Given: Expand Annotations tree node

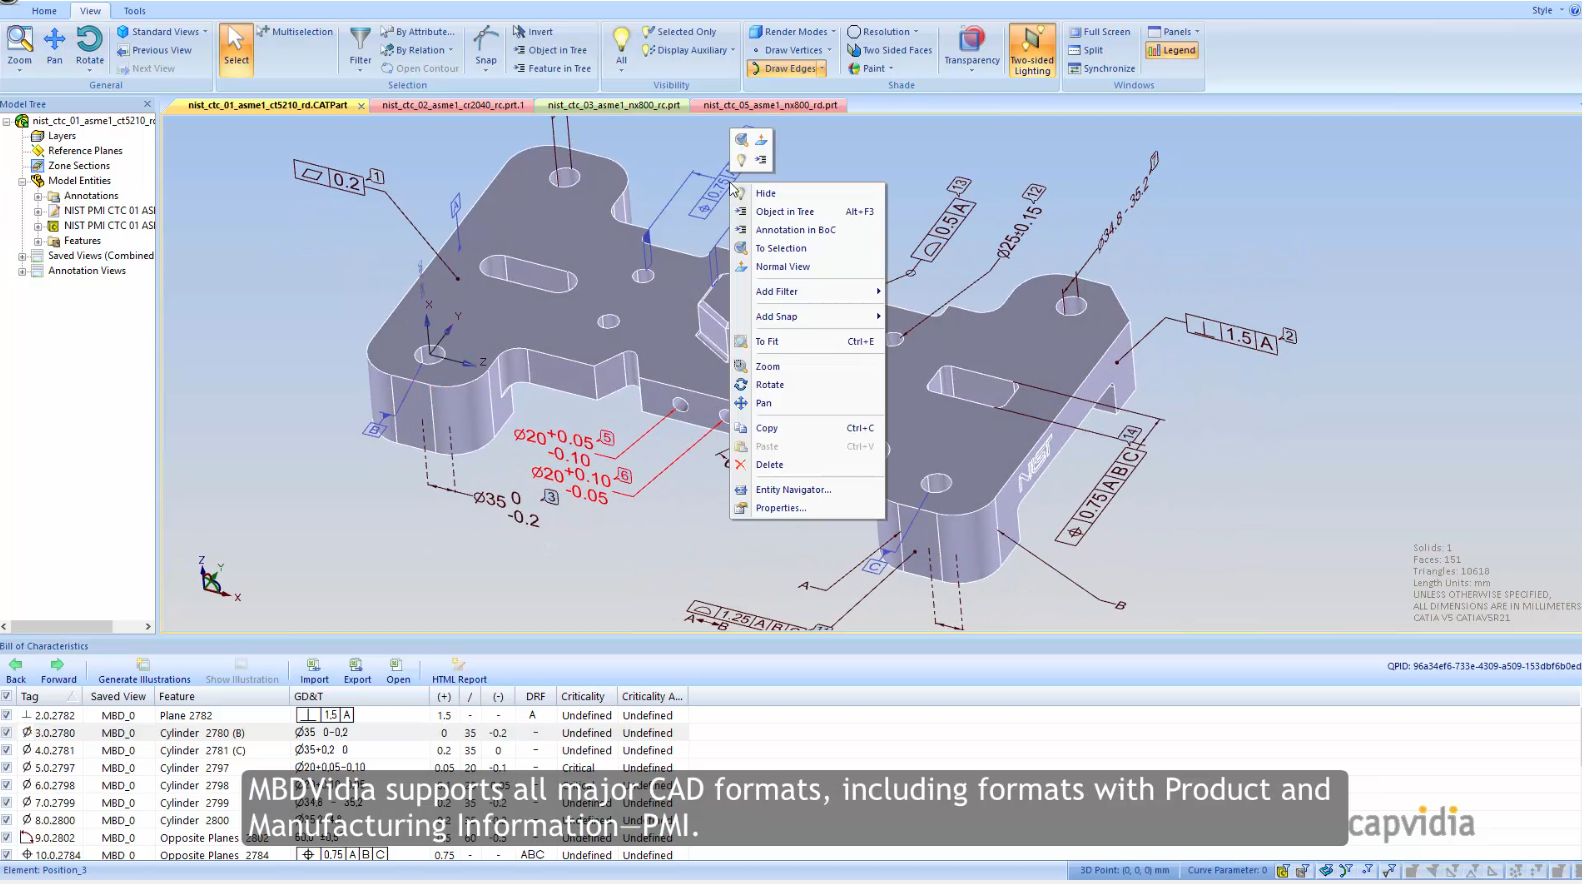Looking at the screenshot, I should 38,196.
